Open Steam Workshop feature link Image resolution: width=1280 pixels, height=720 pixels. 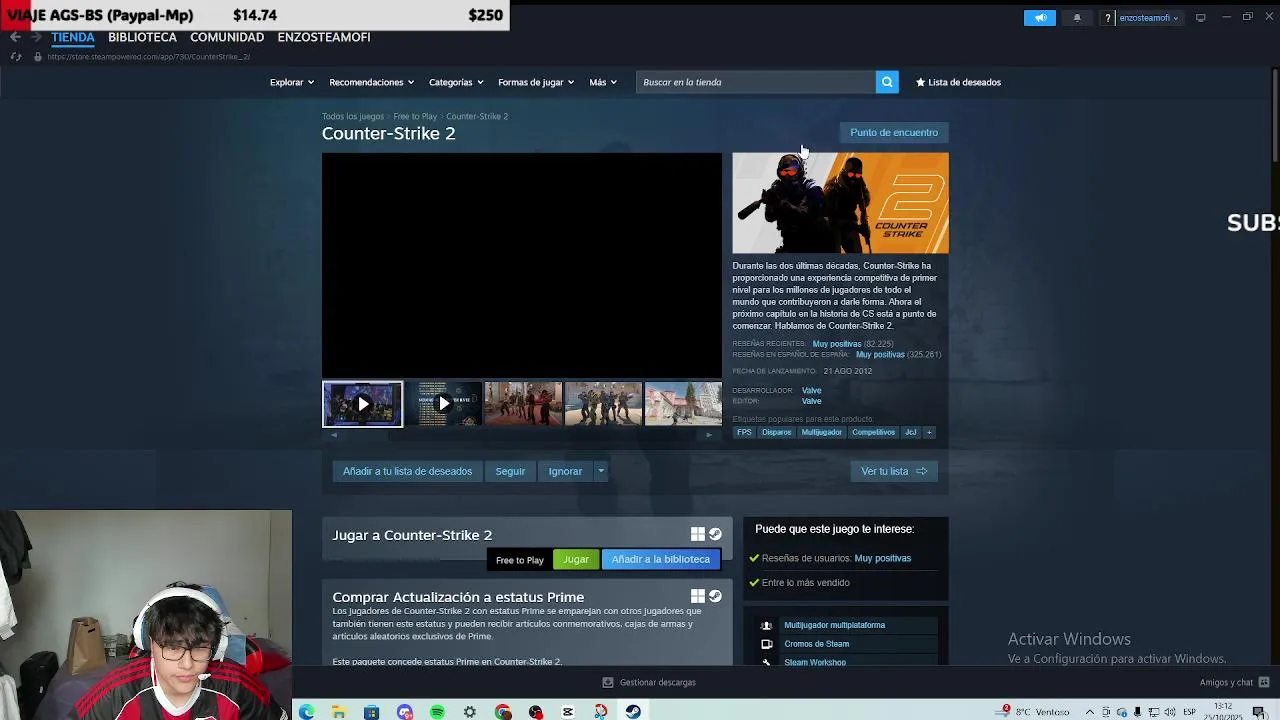coord(815,662)
